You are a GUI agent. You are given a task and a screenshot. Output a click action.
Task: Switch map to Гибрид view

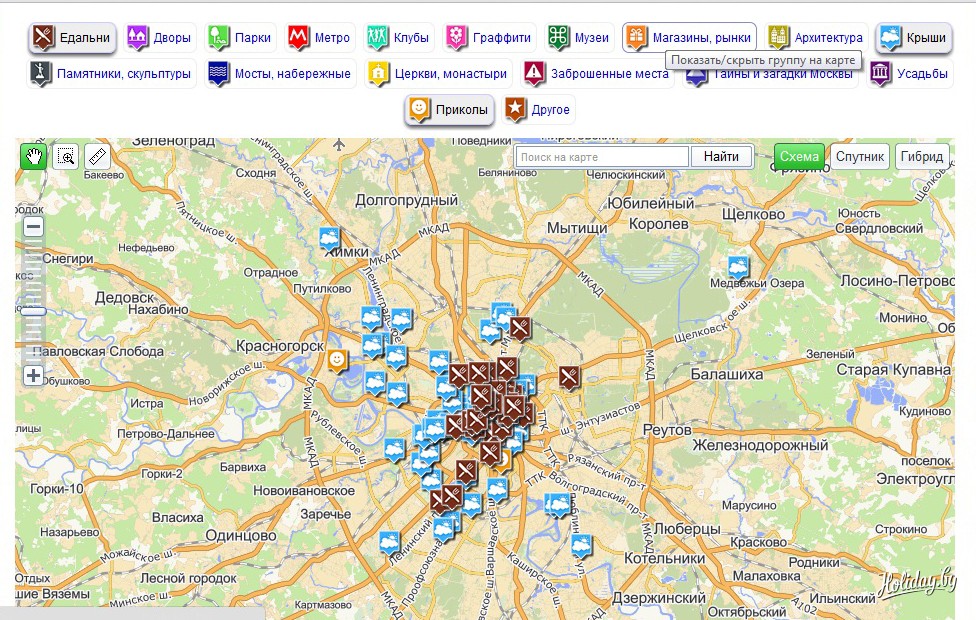(921, 157)
